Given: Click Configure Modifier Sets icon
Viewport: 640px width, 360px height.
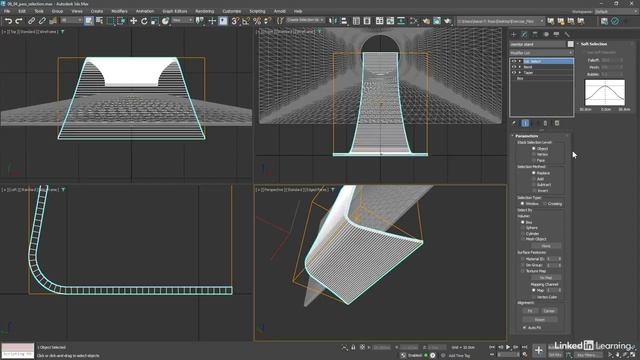Looking at the screenshot, I should (x=557, y=123).
